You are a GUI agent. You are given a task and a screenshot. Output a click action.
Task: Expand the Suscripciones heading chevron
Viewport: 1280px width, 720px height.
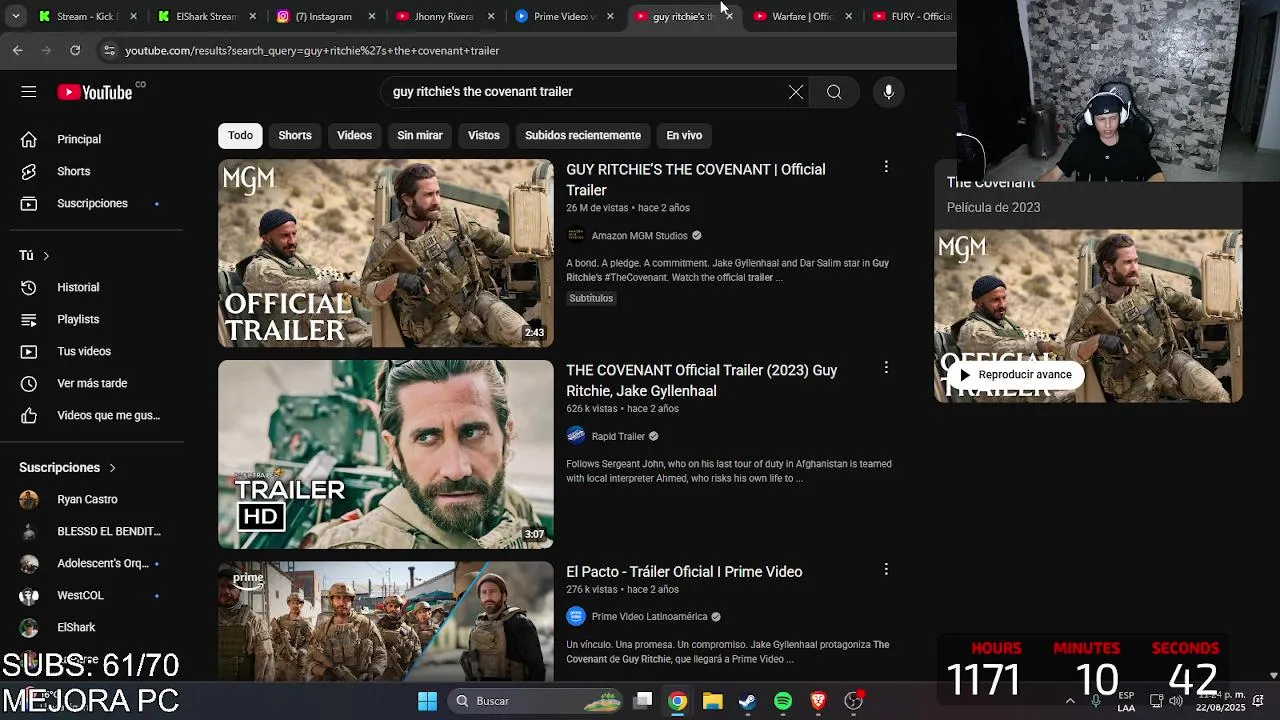coord(112,468)
